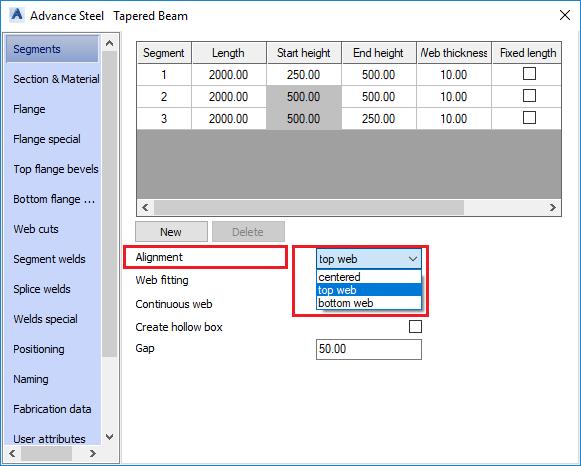Choose bottom web in Alignment list
This screenshot has width=581, height=466.
coord(369,303)
